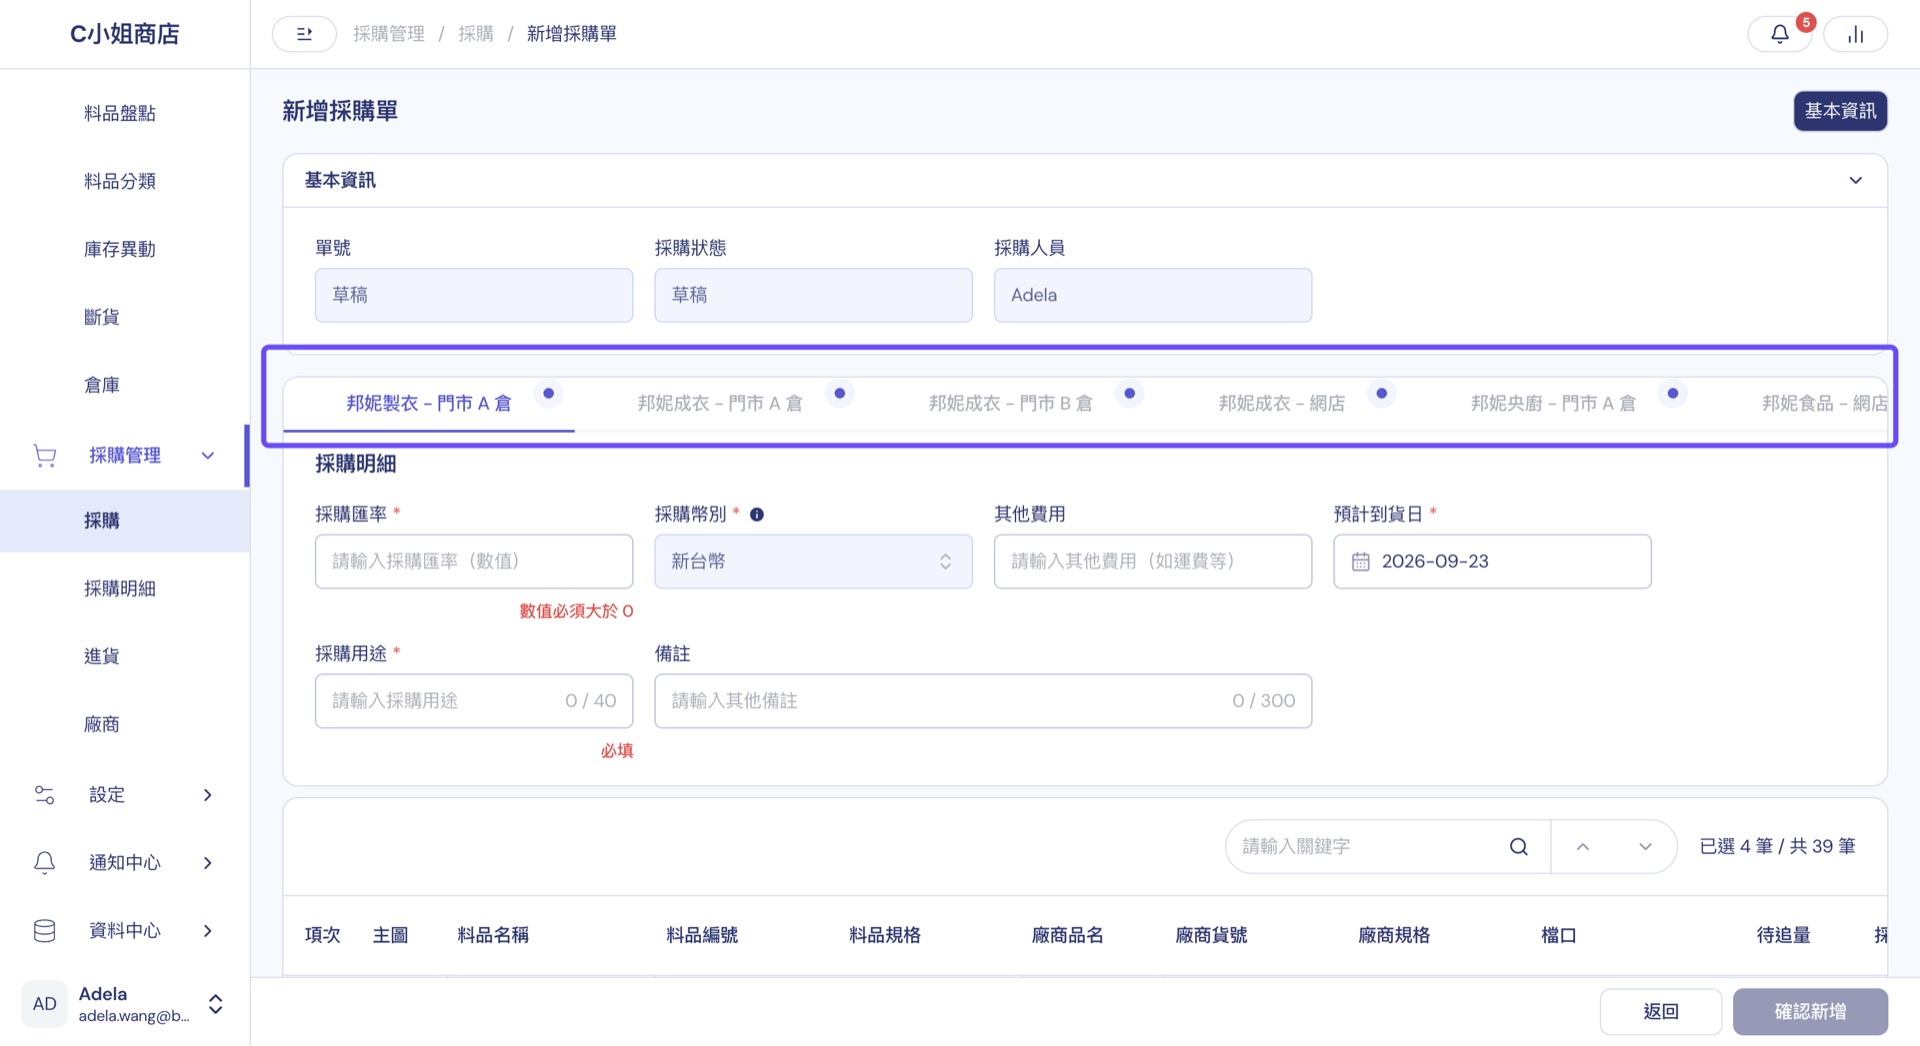Click the 基本資訊 anchor button
Viewport: 1920px width, 1046px height.
pos(1840,111)
